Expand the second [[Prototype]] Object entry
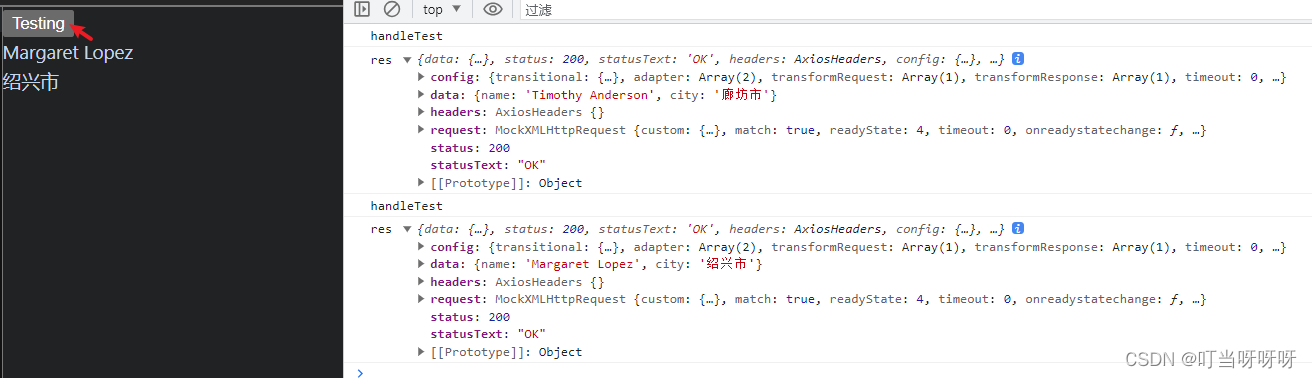 pyautogui.click(x=421, y=352)
